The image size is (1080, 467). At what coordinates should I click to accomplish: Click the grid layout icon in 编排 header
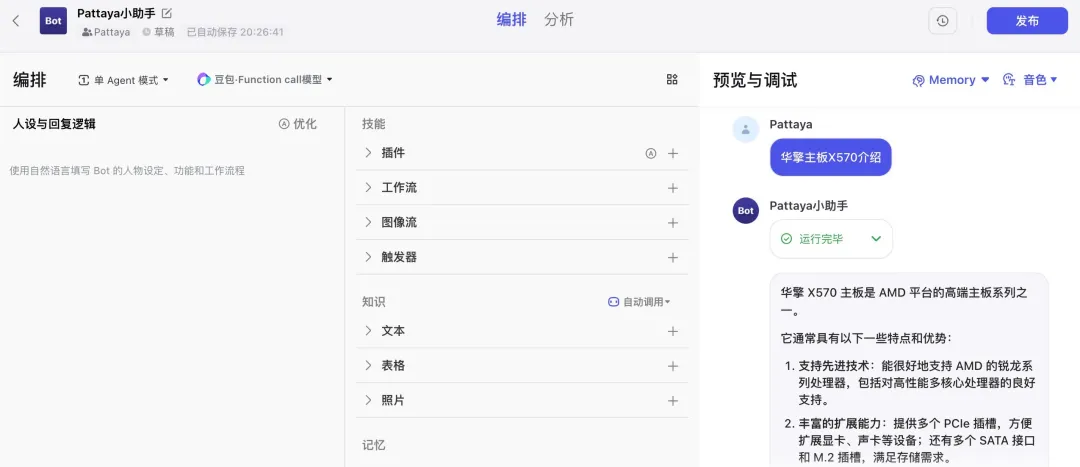click(x=672, y=80)
